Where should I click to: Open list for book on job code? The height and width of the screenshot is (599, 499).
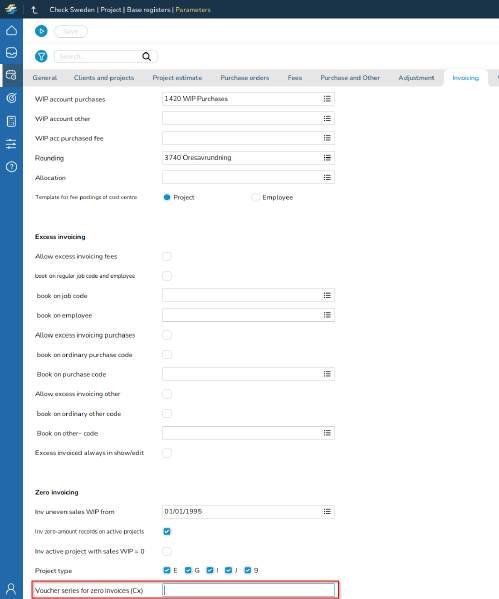[x=327, y=295]
